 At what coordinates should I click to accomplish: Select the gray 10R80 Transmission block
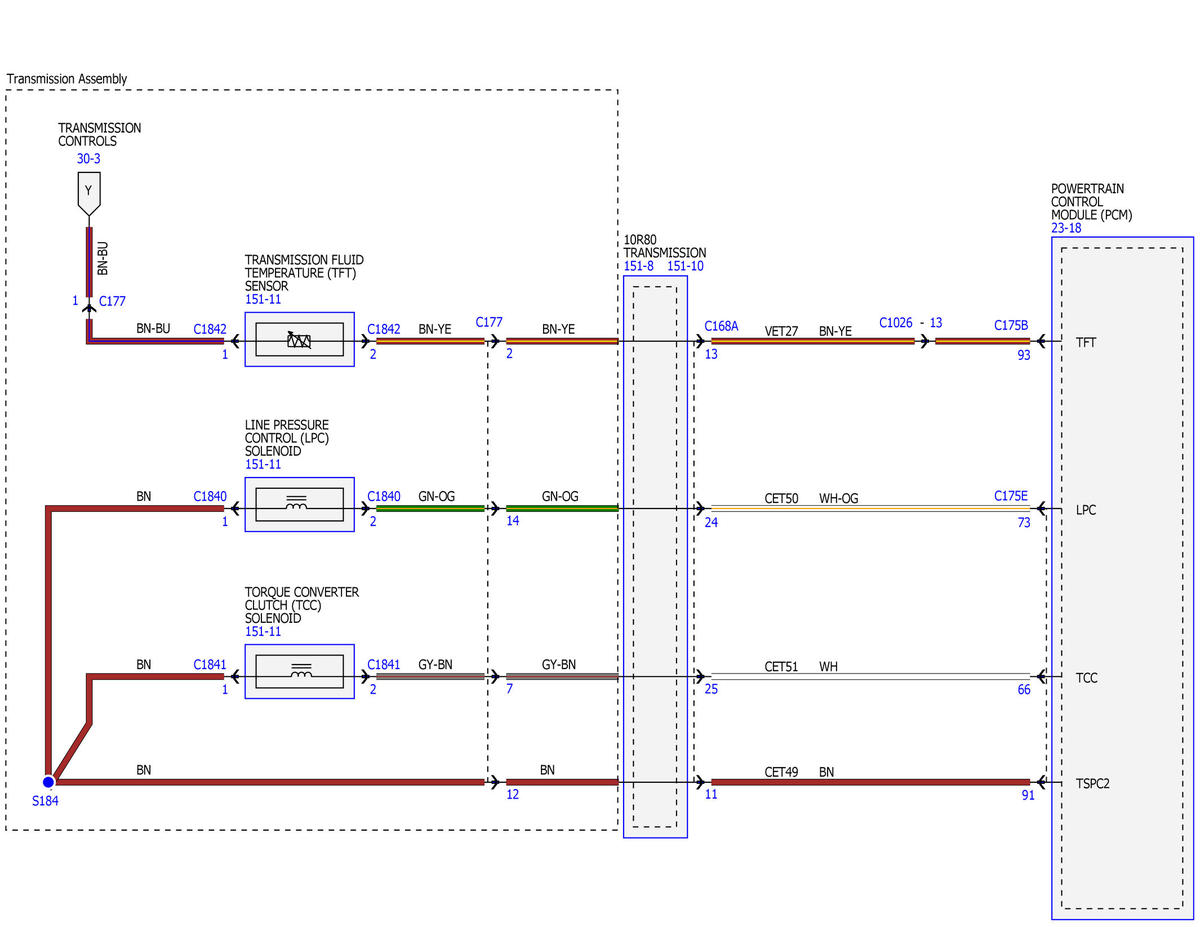(655, 557)
